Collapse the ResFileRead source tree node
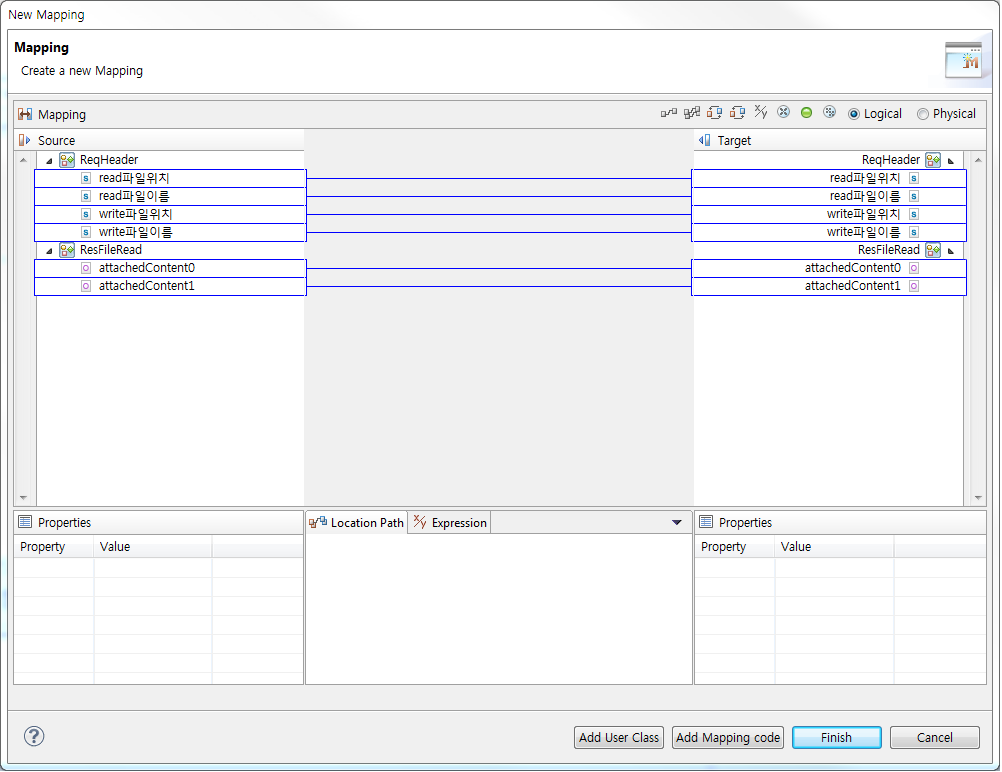 pos(49,249)
